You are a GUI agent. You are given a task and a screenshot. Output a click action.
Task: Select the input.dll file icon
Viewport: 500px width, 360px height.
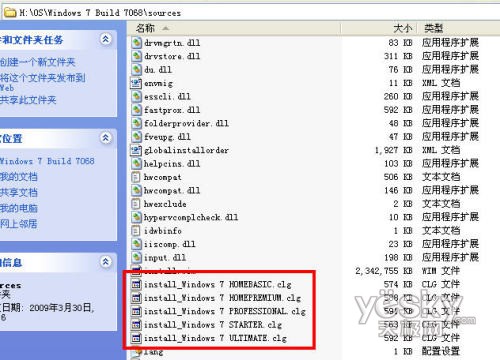(136, 257)
